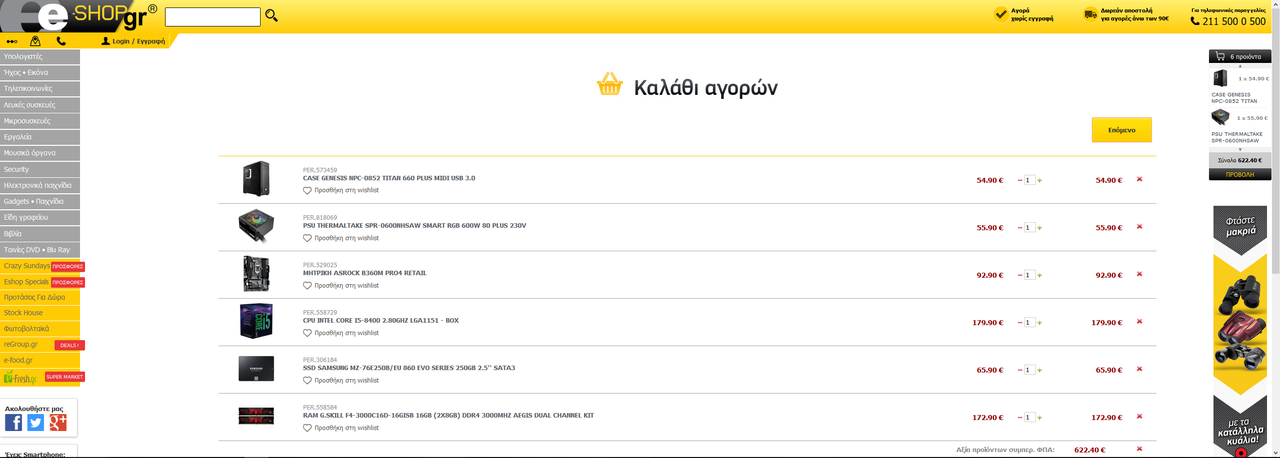Open the Gadgets • Παιχνίδια category

click(40, 201)
